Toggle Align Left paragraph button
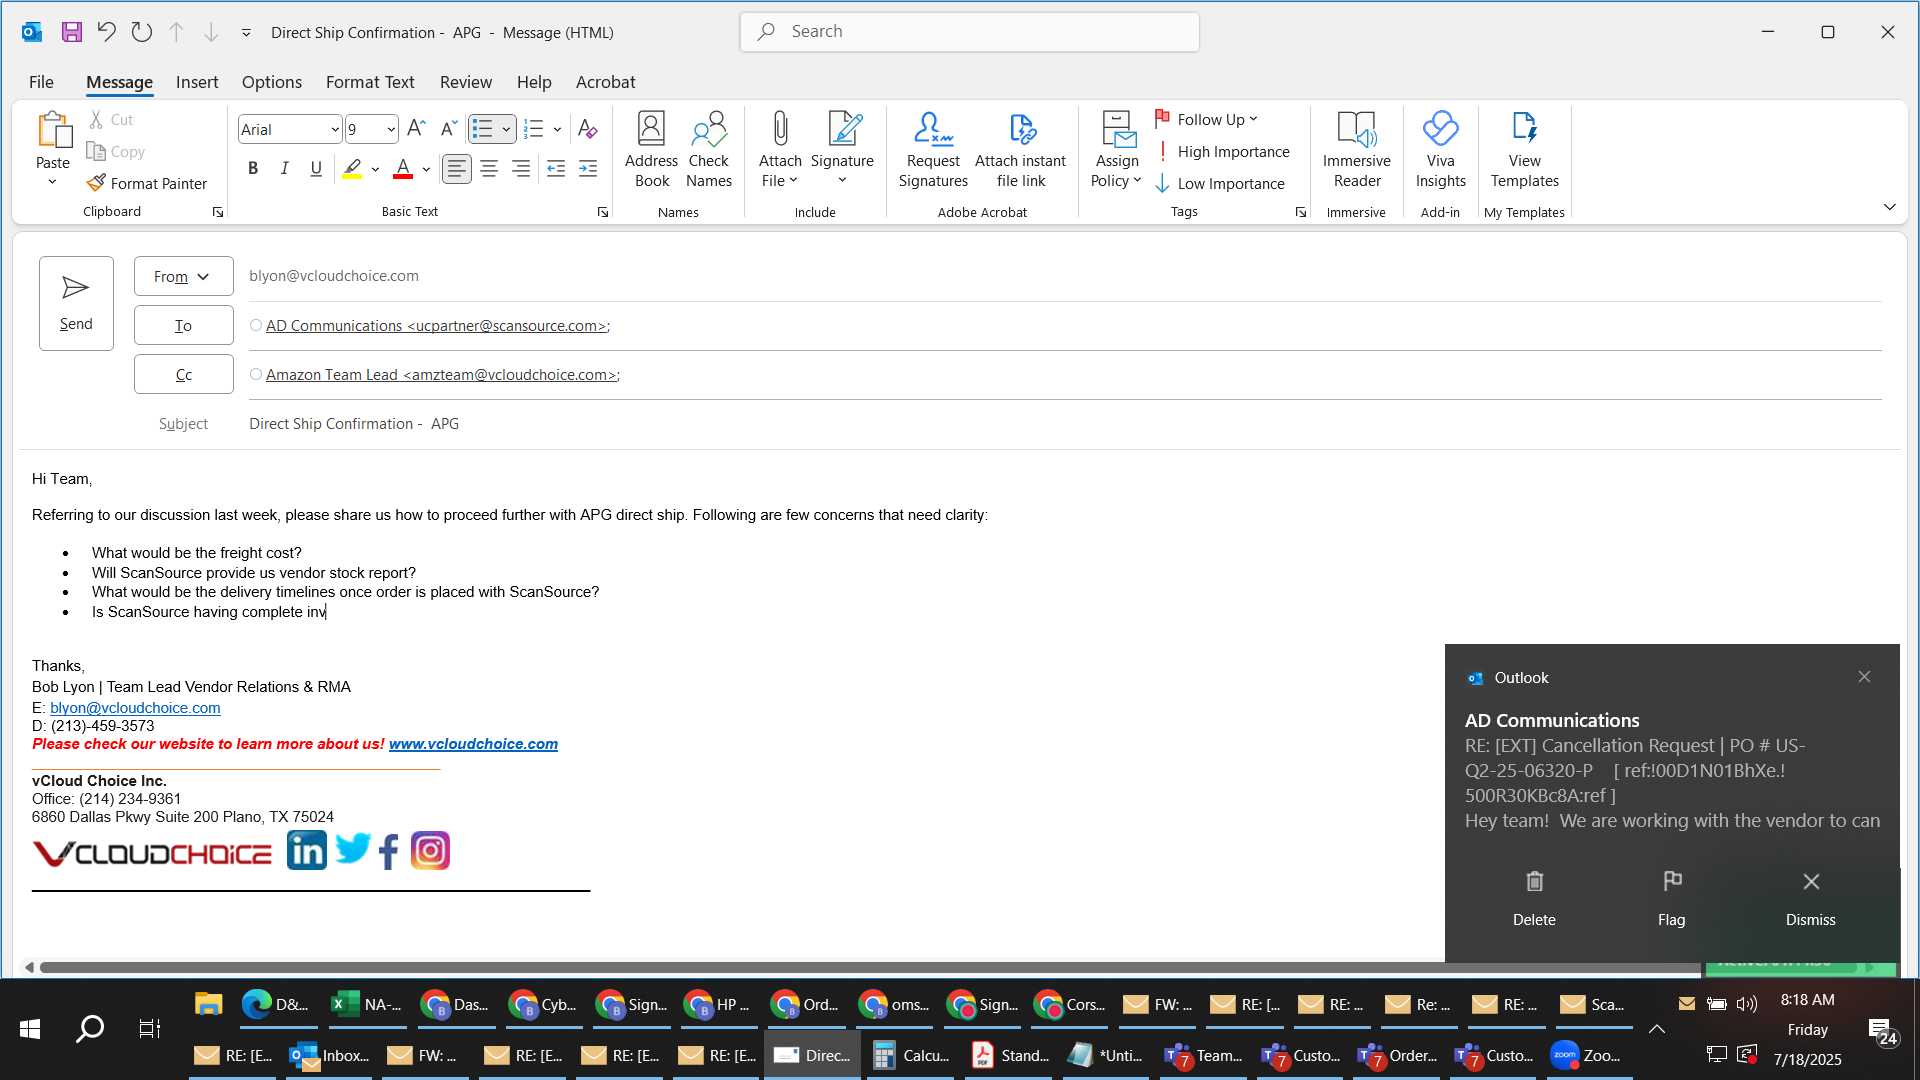This screenshot has width=1920, height=1080. click(457, 169)
